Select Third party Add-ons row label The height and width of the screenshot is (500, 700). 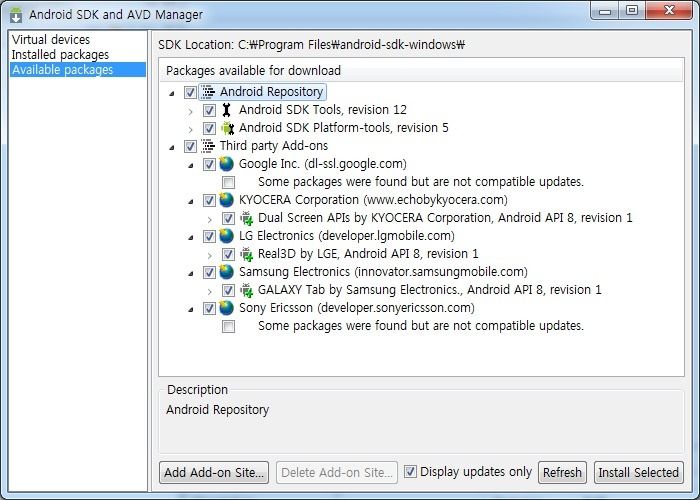274,146
